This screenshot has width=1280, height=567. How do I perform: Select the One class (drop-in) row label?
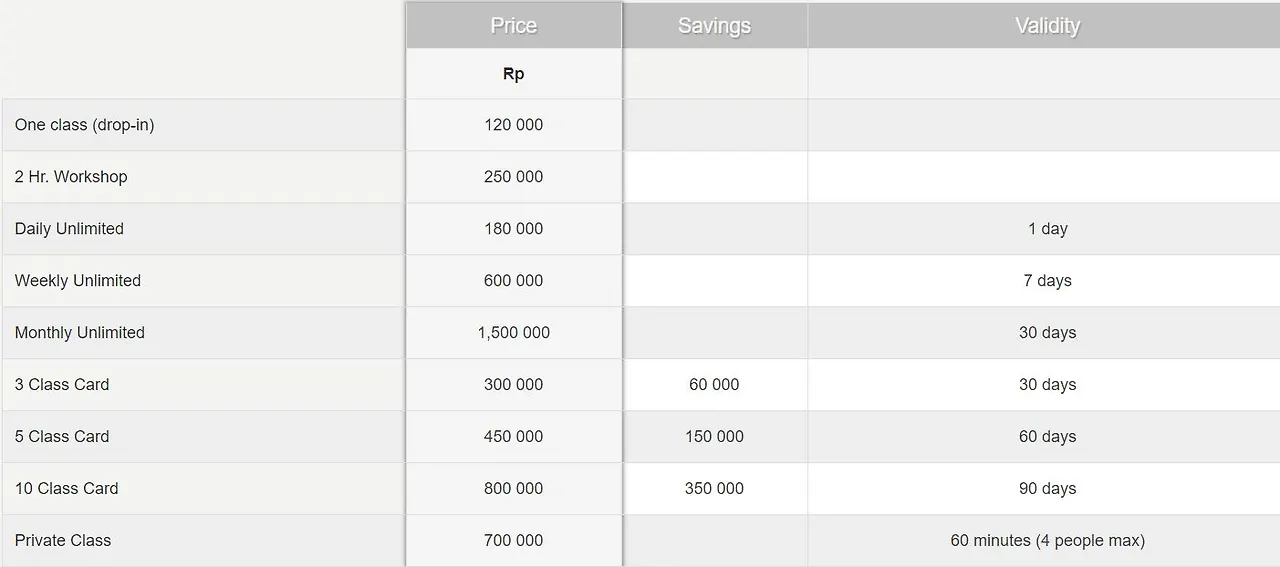(x=84, y=125)
